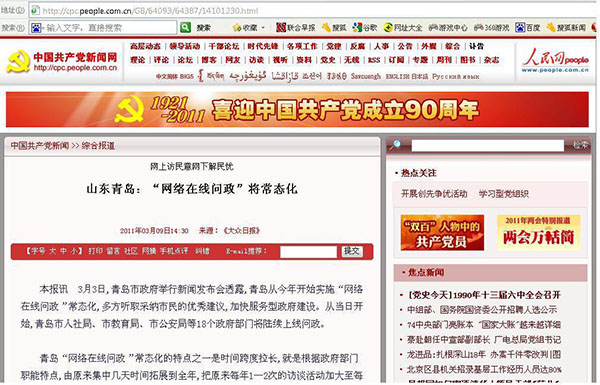Open the 百度 bookmark
600x385 pixels.
pos(528,28)
